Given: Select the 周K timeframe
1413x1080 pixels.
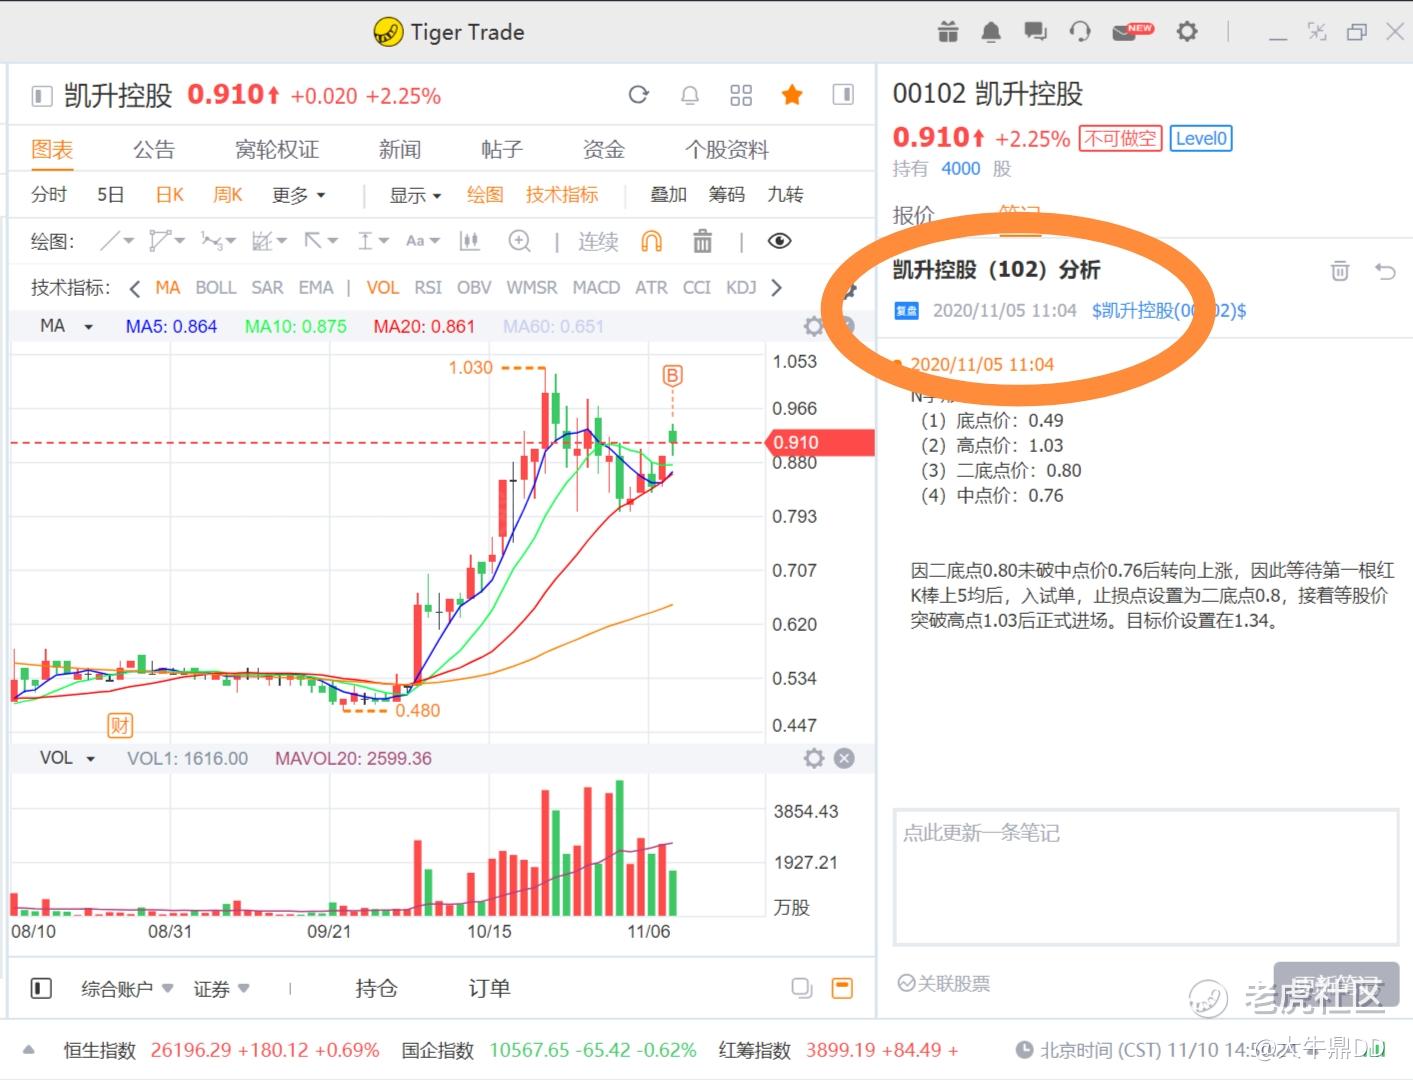Looking at the screenshot, I should pyautogui.click(x=228, y=195).
